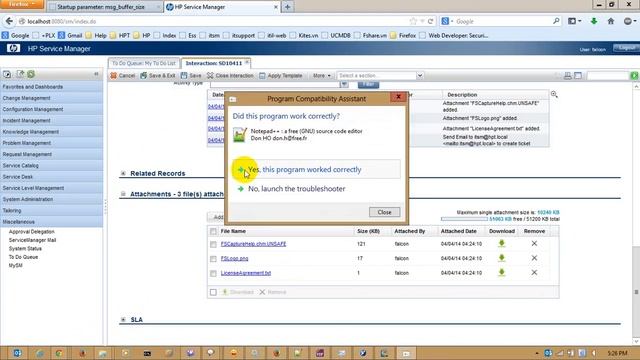Collapse the Attachments section
The width and height of the screenshot is (640, 360).
(x=123, y=194)
